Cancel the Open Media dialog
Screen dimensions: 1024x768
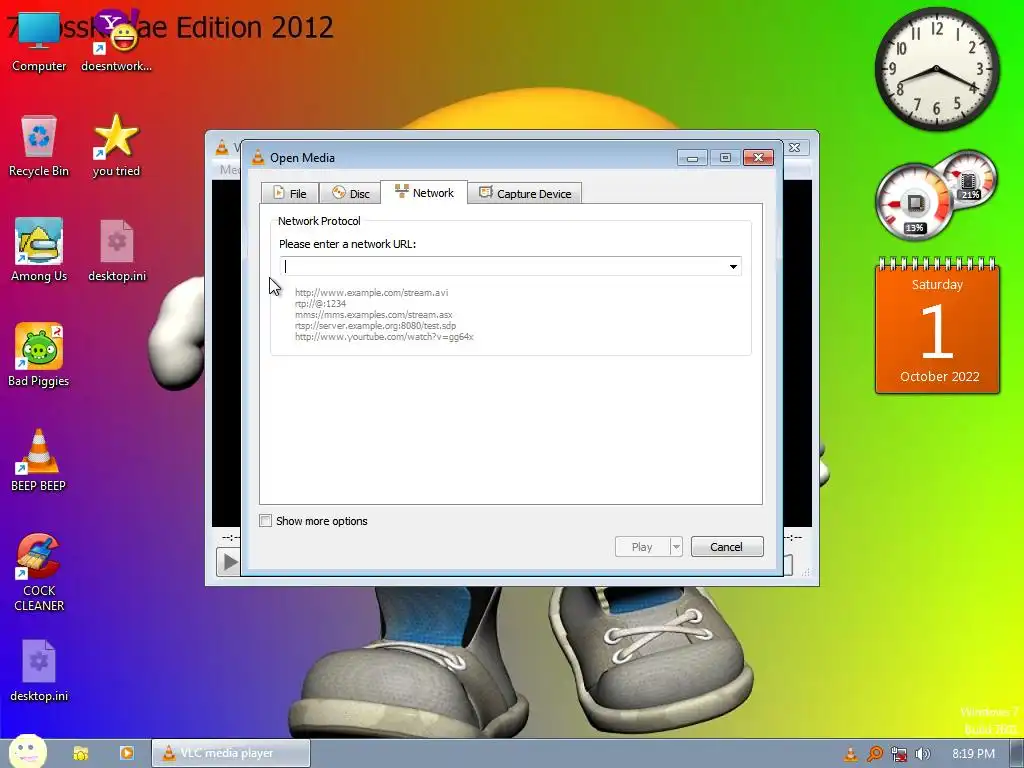tap(727, 547)
